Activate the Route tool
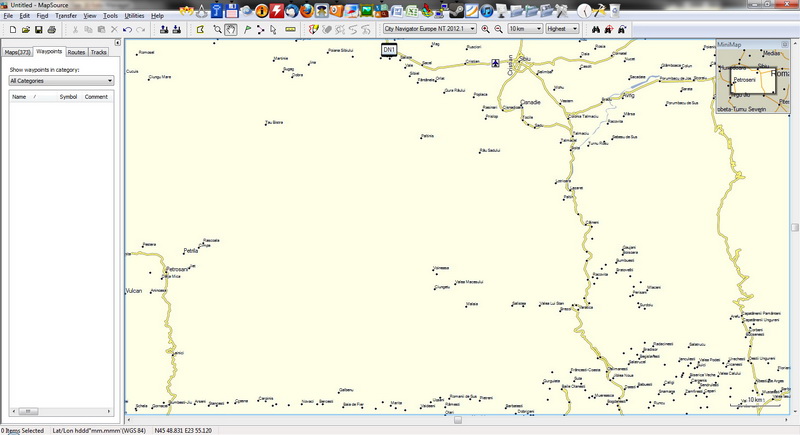This screenshot has width=800, height=435. coord(261,30)
